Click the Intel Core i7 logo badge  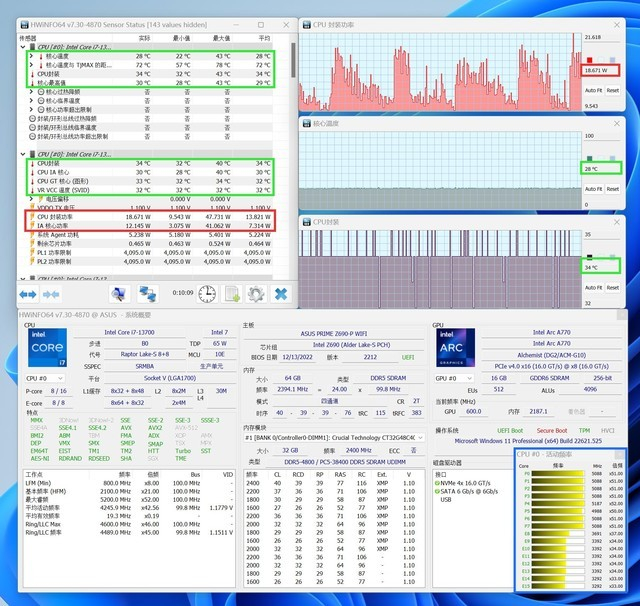click(47, 347)
